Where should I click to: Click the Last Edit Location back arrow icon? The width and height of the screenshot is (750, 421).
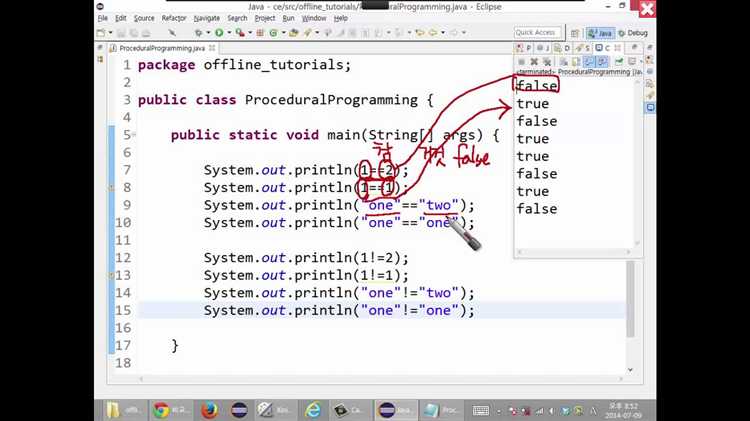420,33
